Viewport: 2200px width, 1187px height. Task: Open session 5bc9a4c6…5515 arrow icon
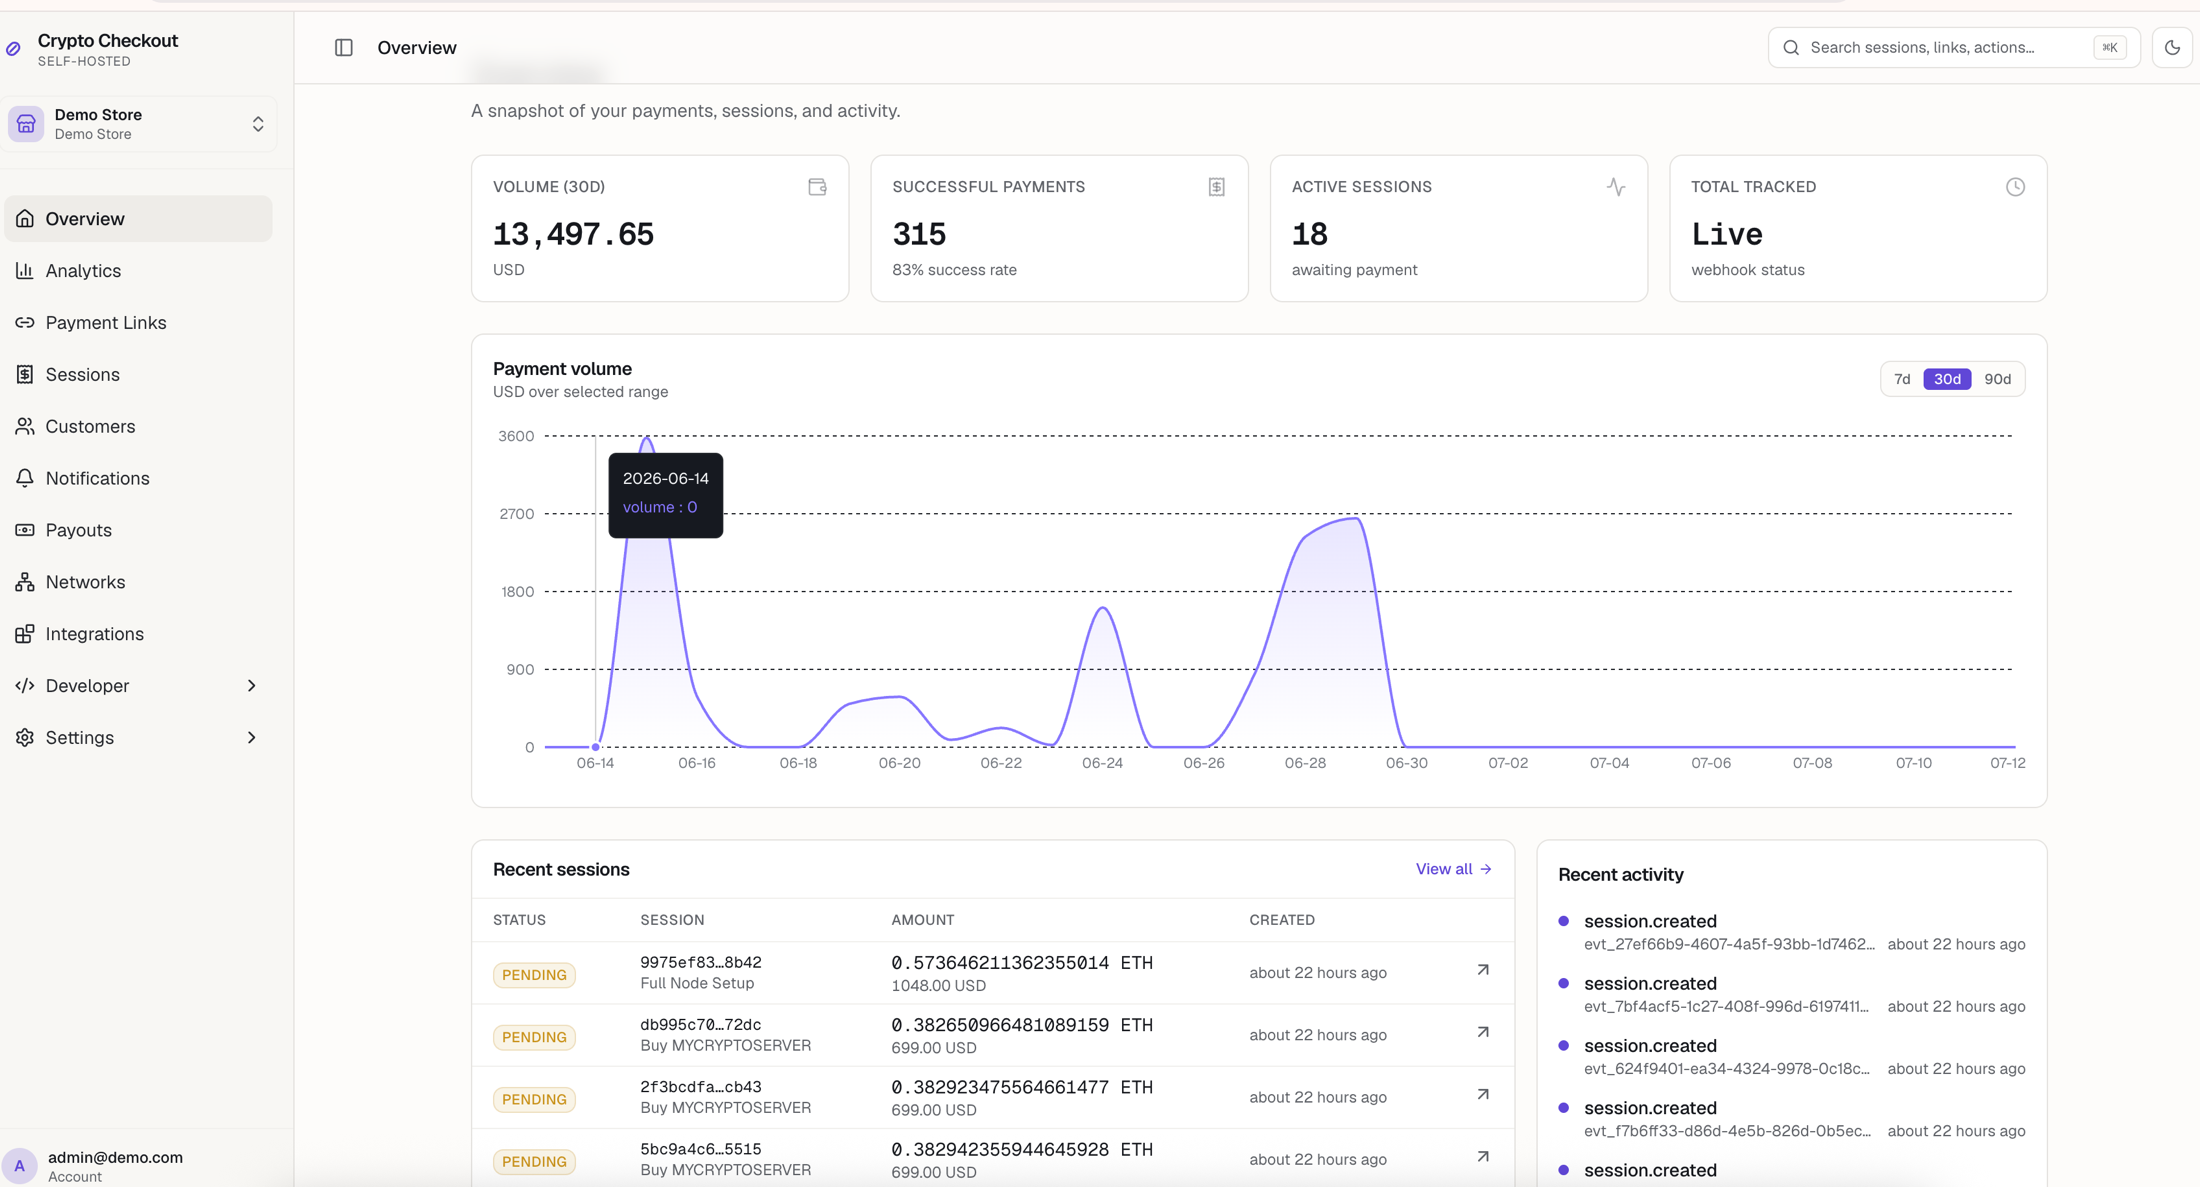click(x=1483, y=1156)
